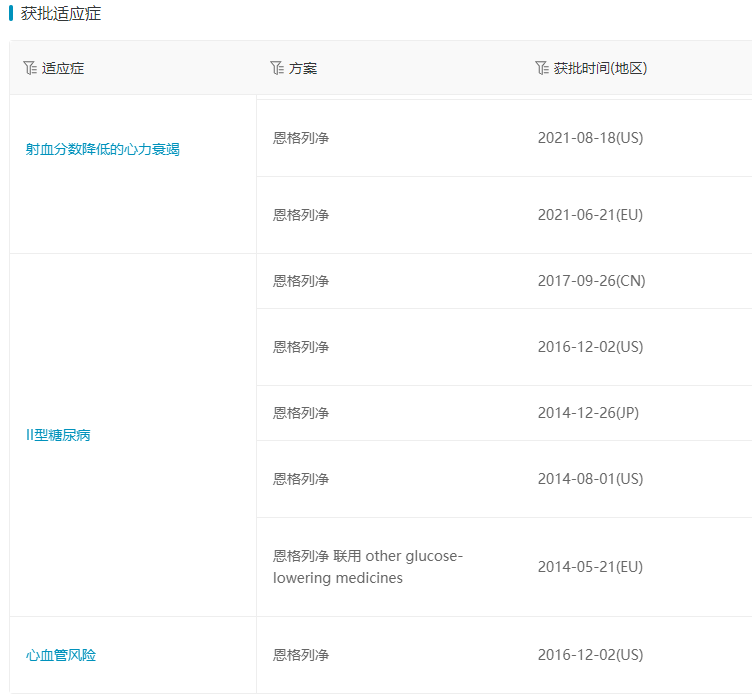752x700 pixels.
Task: Click the 2014-05-21(EU) approval date
Action: tap(590, 567)
